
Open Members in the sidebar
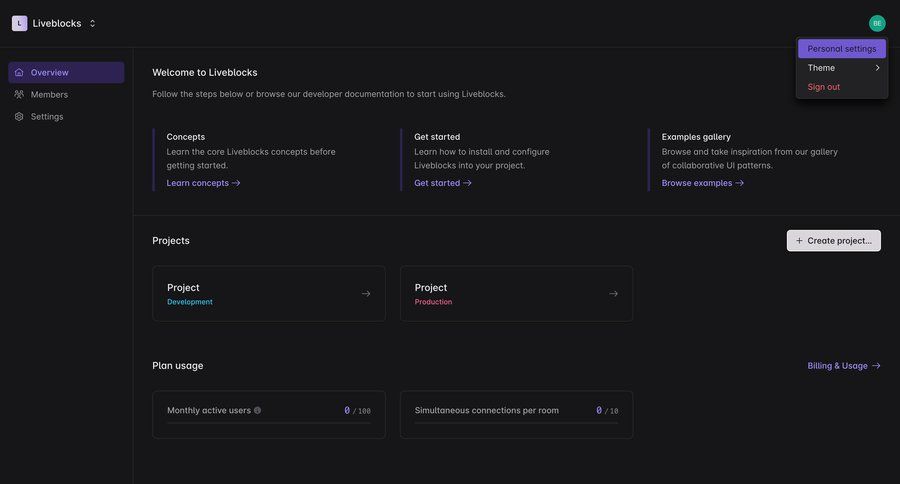click(x=66, y=94)
